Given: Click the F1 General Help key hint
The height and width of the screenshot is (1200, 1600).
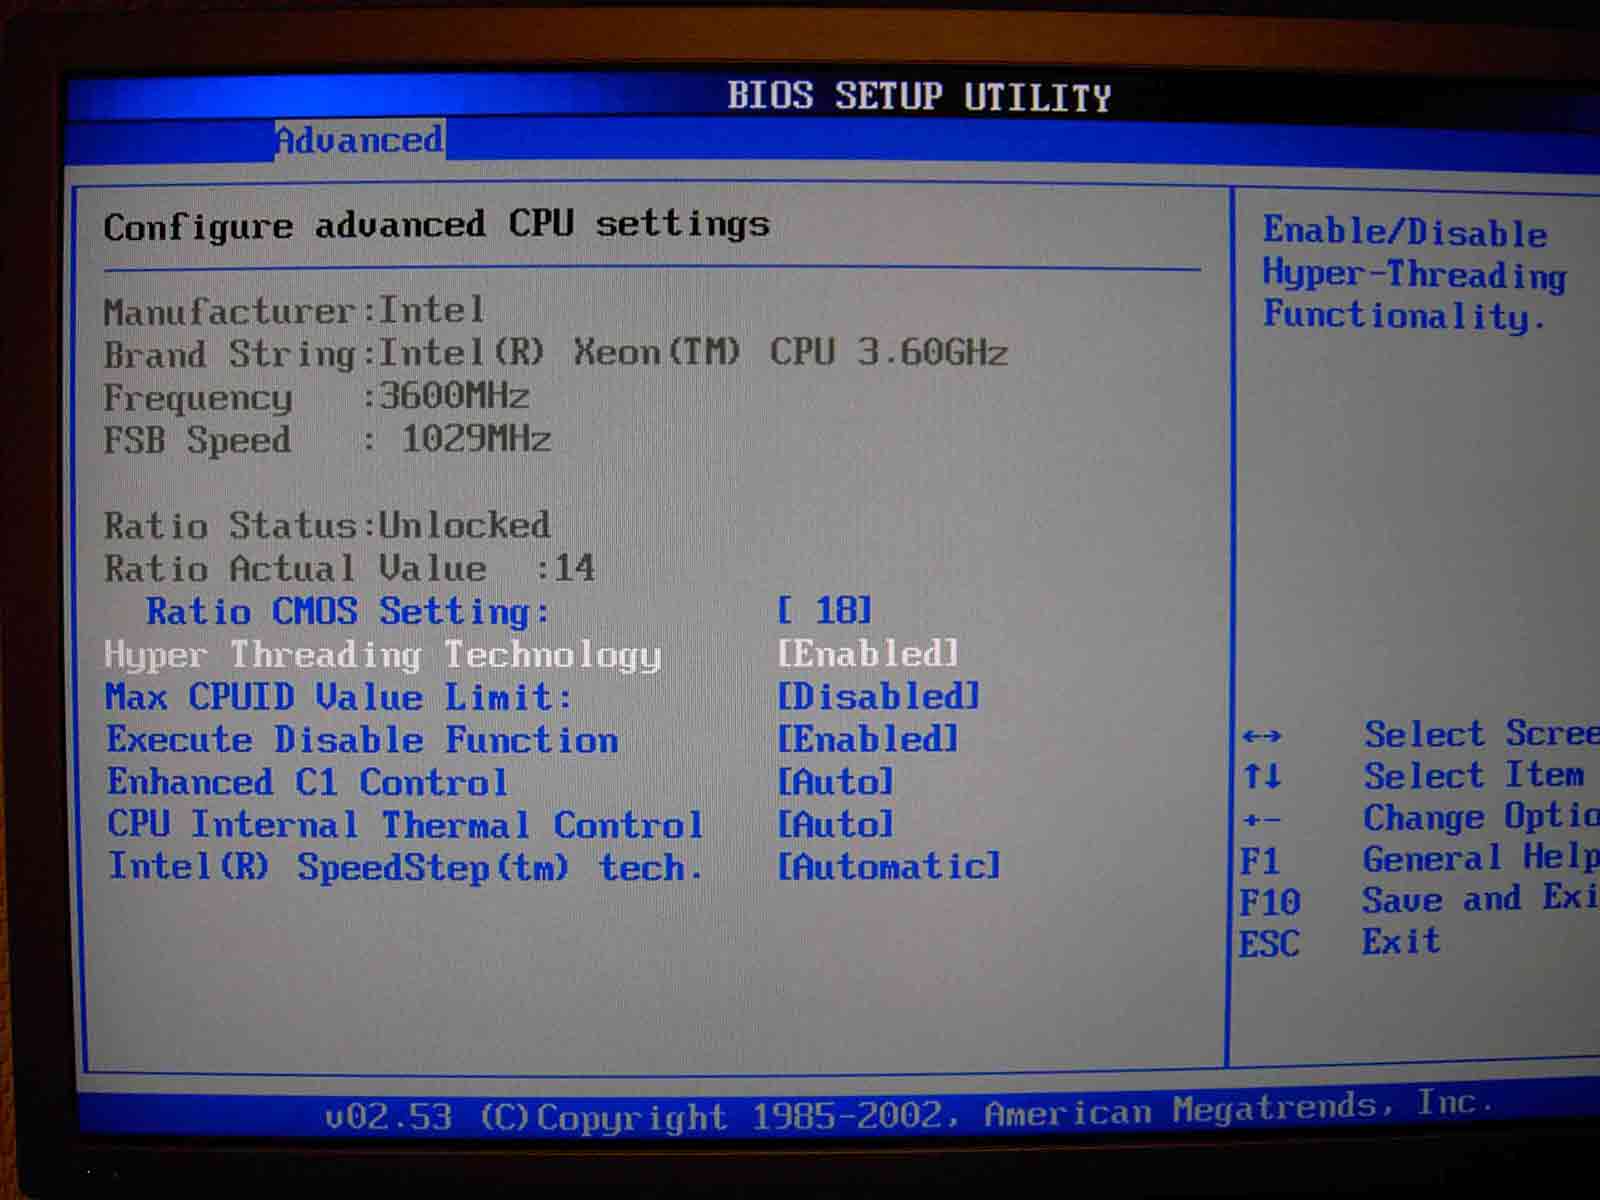Looking at the screenshot, I should coord(1419,859).
